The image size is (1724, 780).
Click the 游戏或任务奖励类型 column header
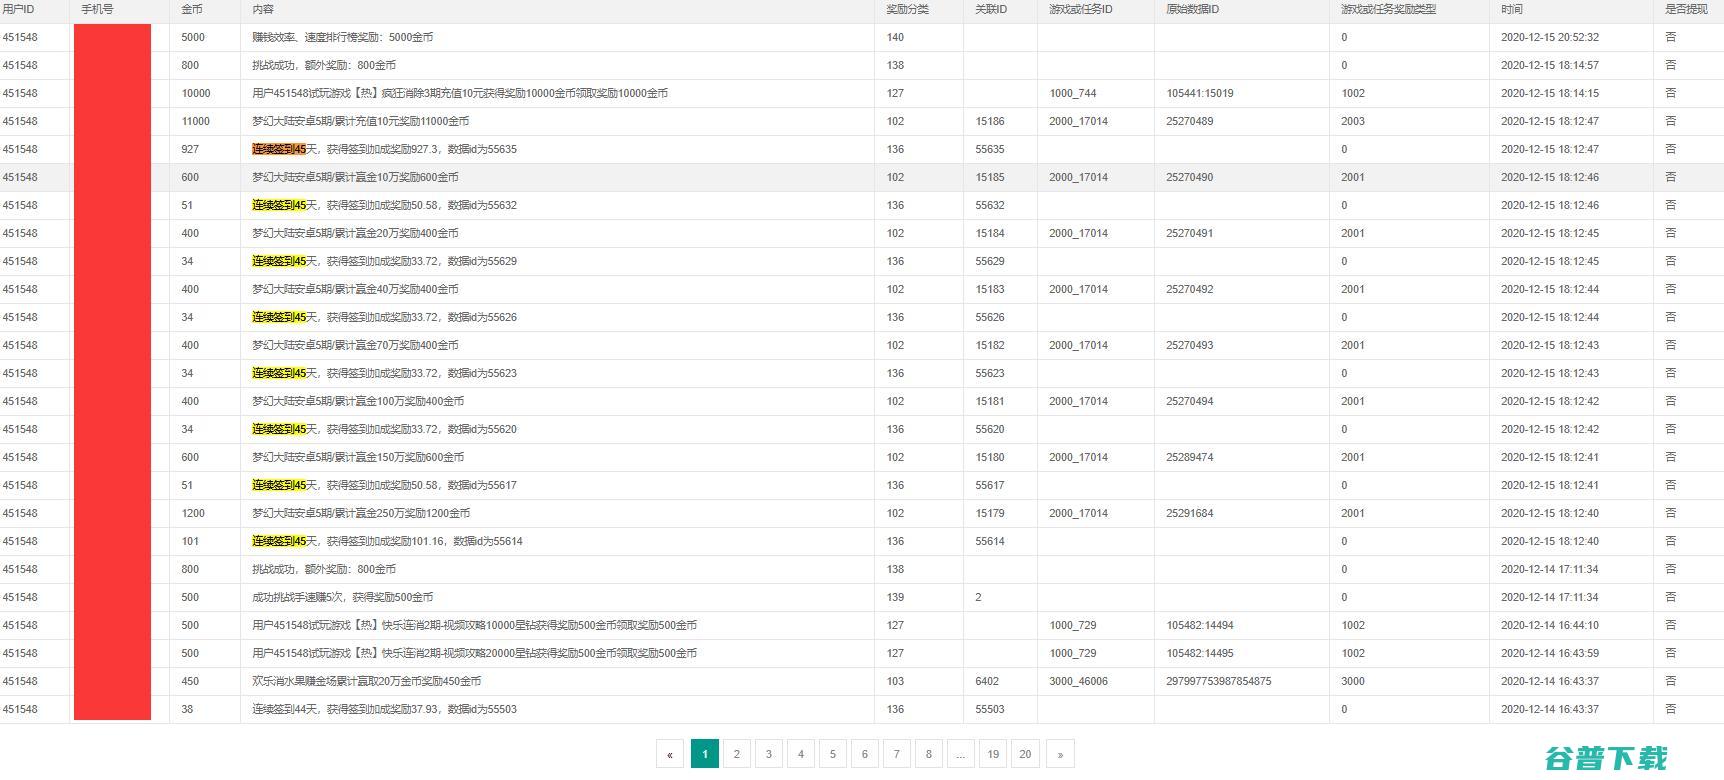(x=1388, y=9)
